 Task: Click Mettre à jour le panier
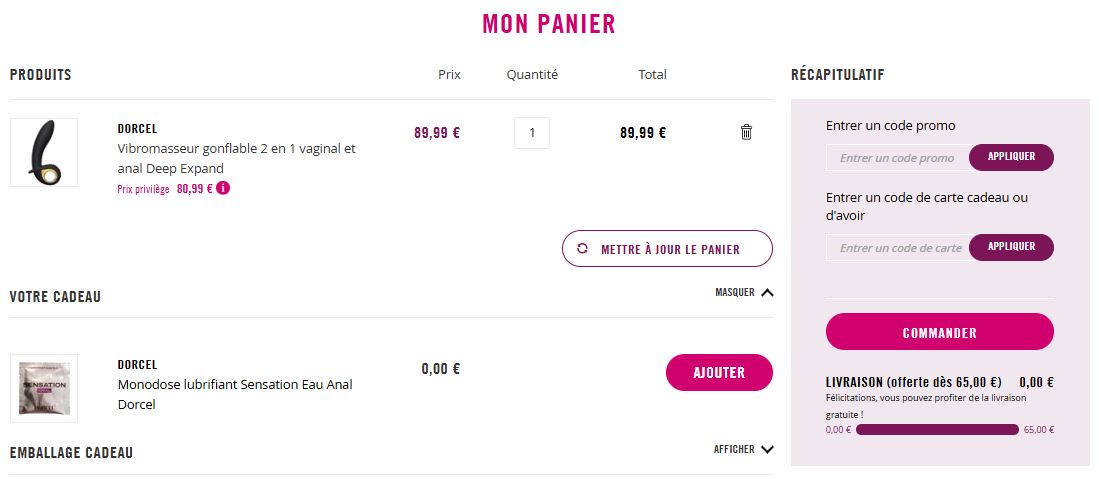(668, 249)
